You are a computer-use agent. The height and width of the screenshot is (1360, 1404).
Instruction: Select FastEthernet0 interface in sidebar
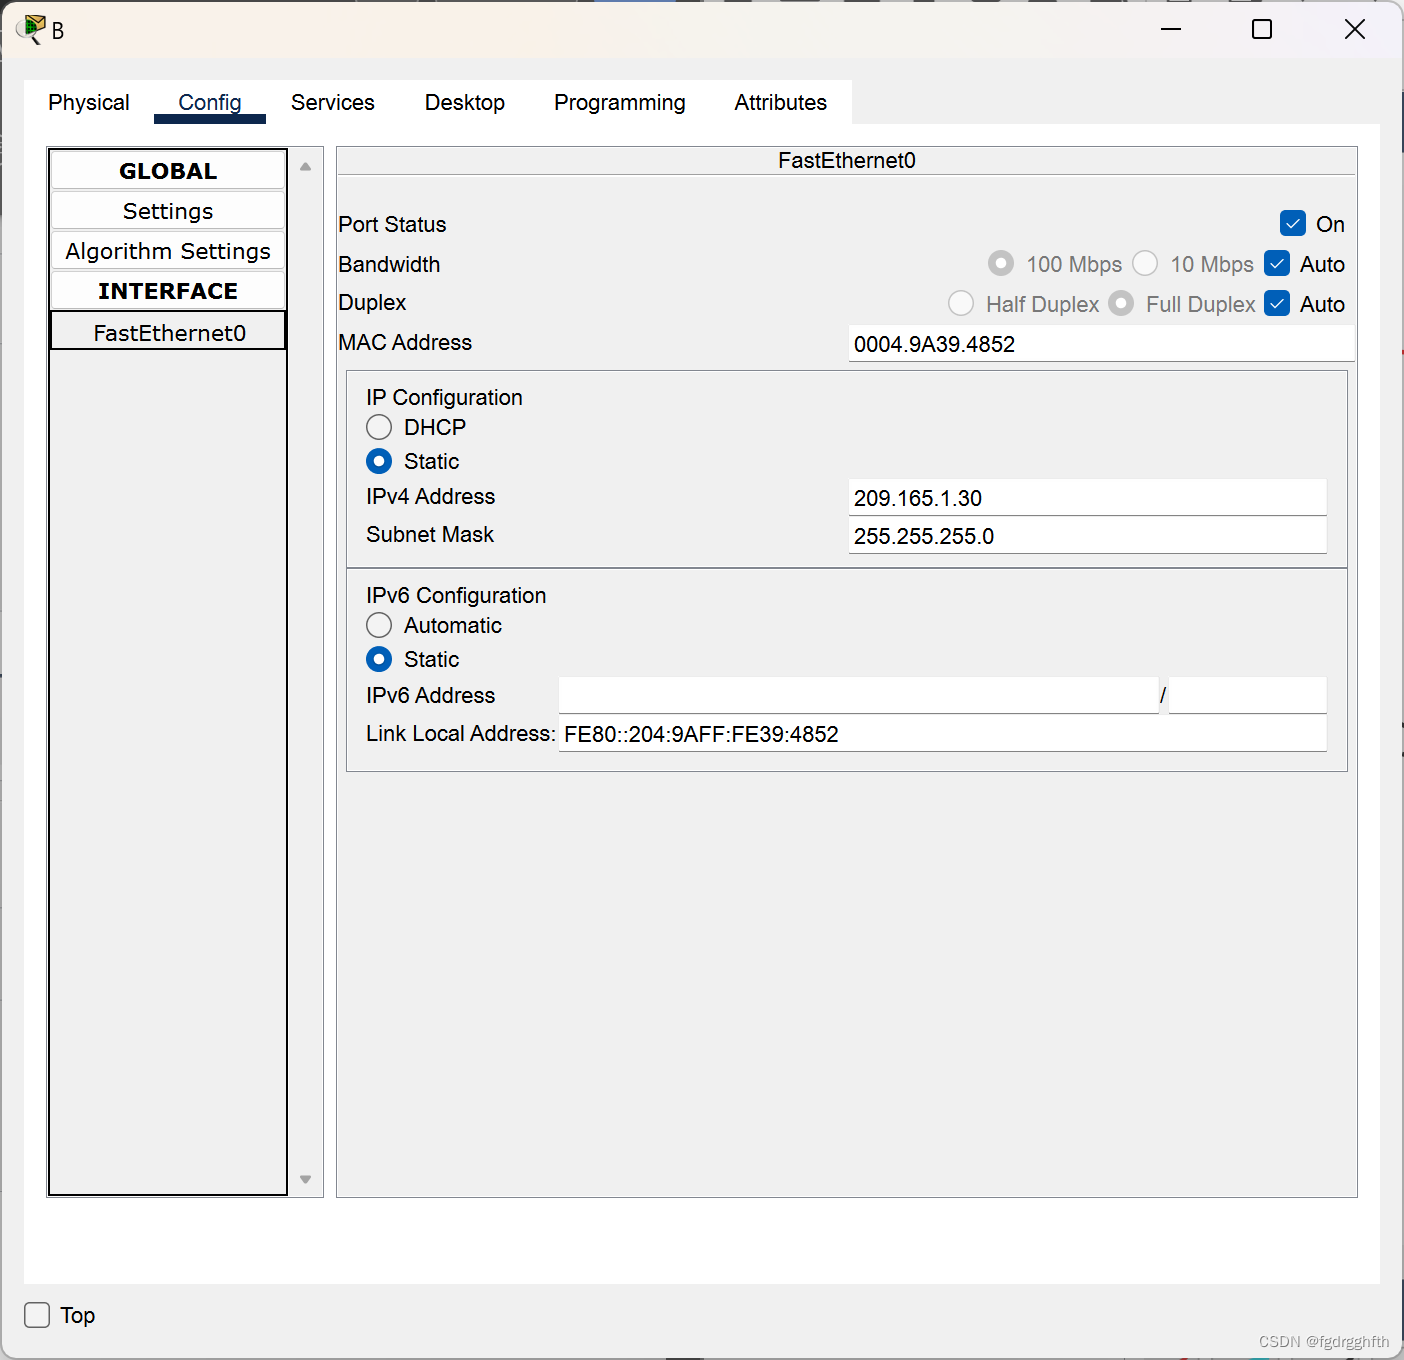point(168,331)
